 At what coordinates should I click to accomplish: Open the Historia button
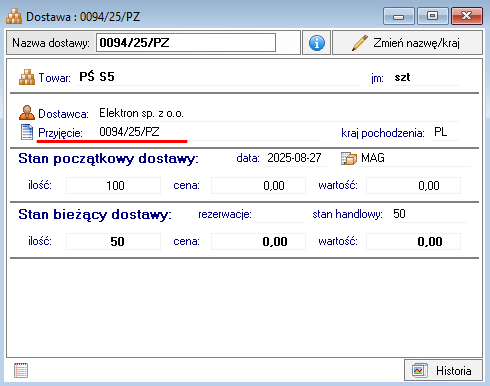(x=443, y=370)
